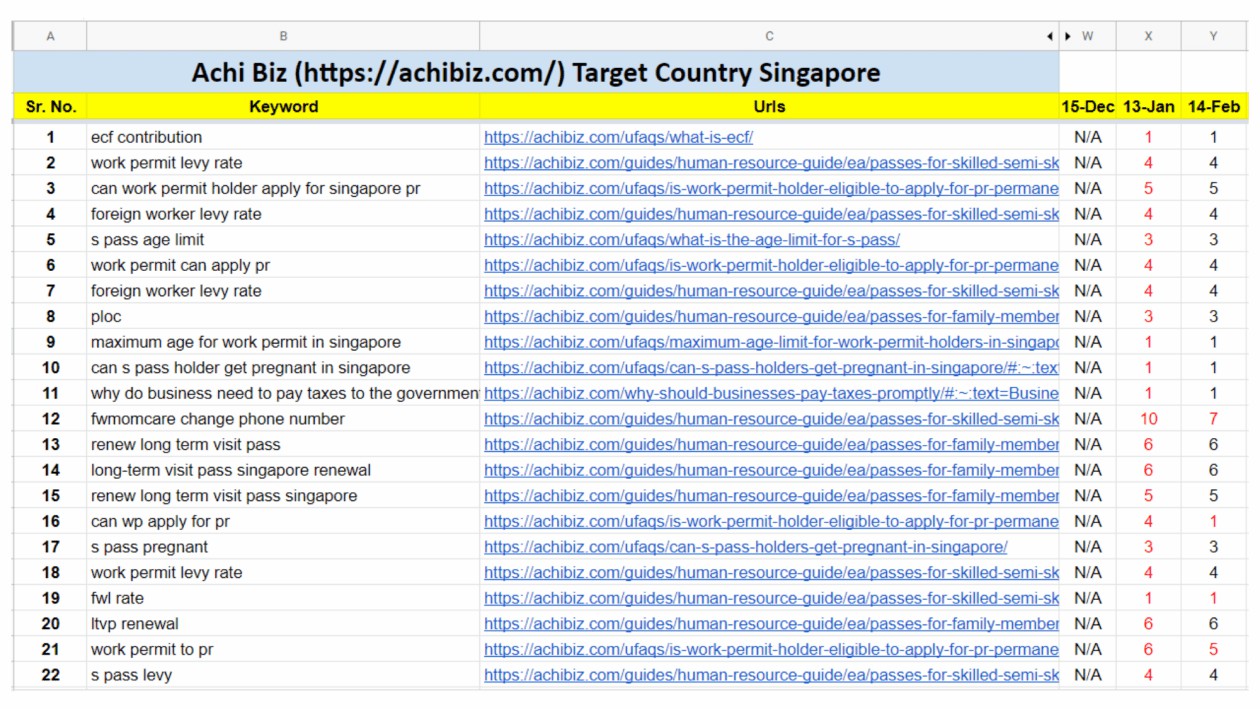
Task: Select column B header
Action: coord(283,36)
